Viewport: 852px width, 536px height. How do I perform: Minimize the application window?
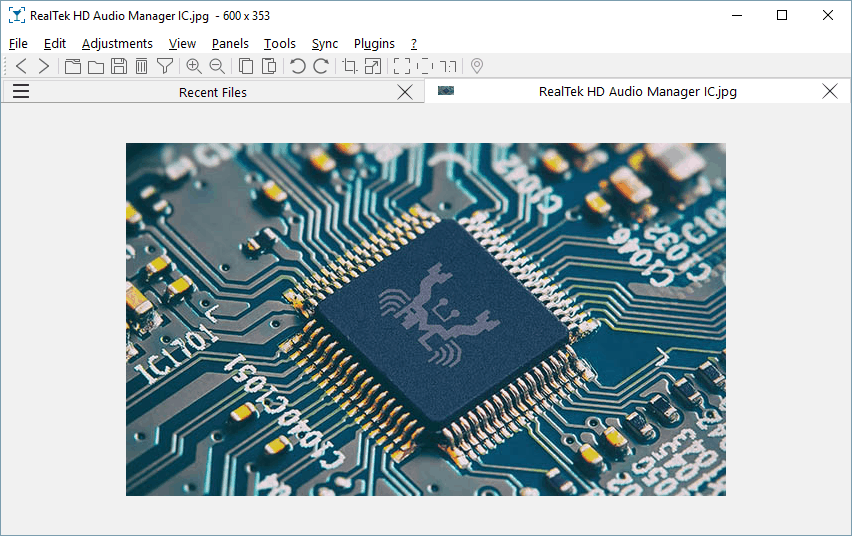(737, 15)
